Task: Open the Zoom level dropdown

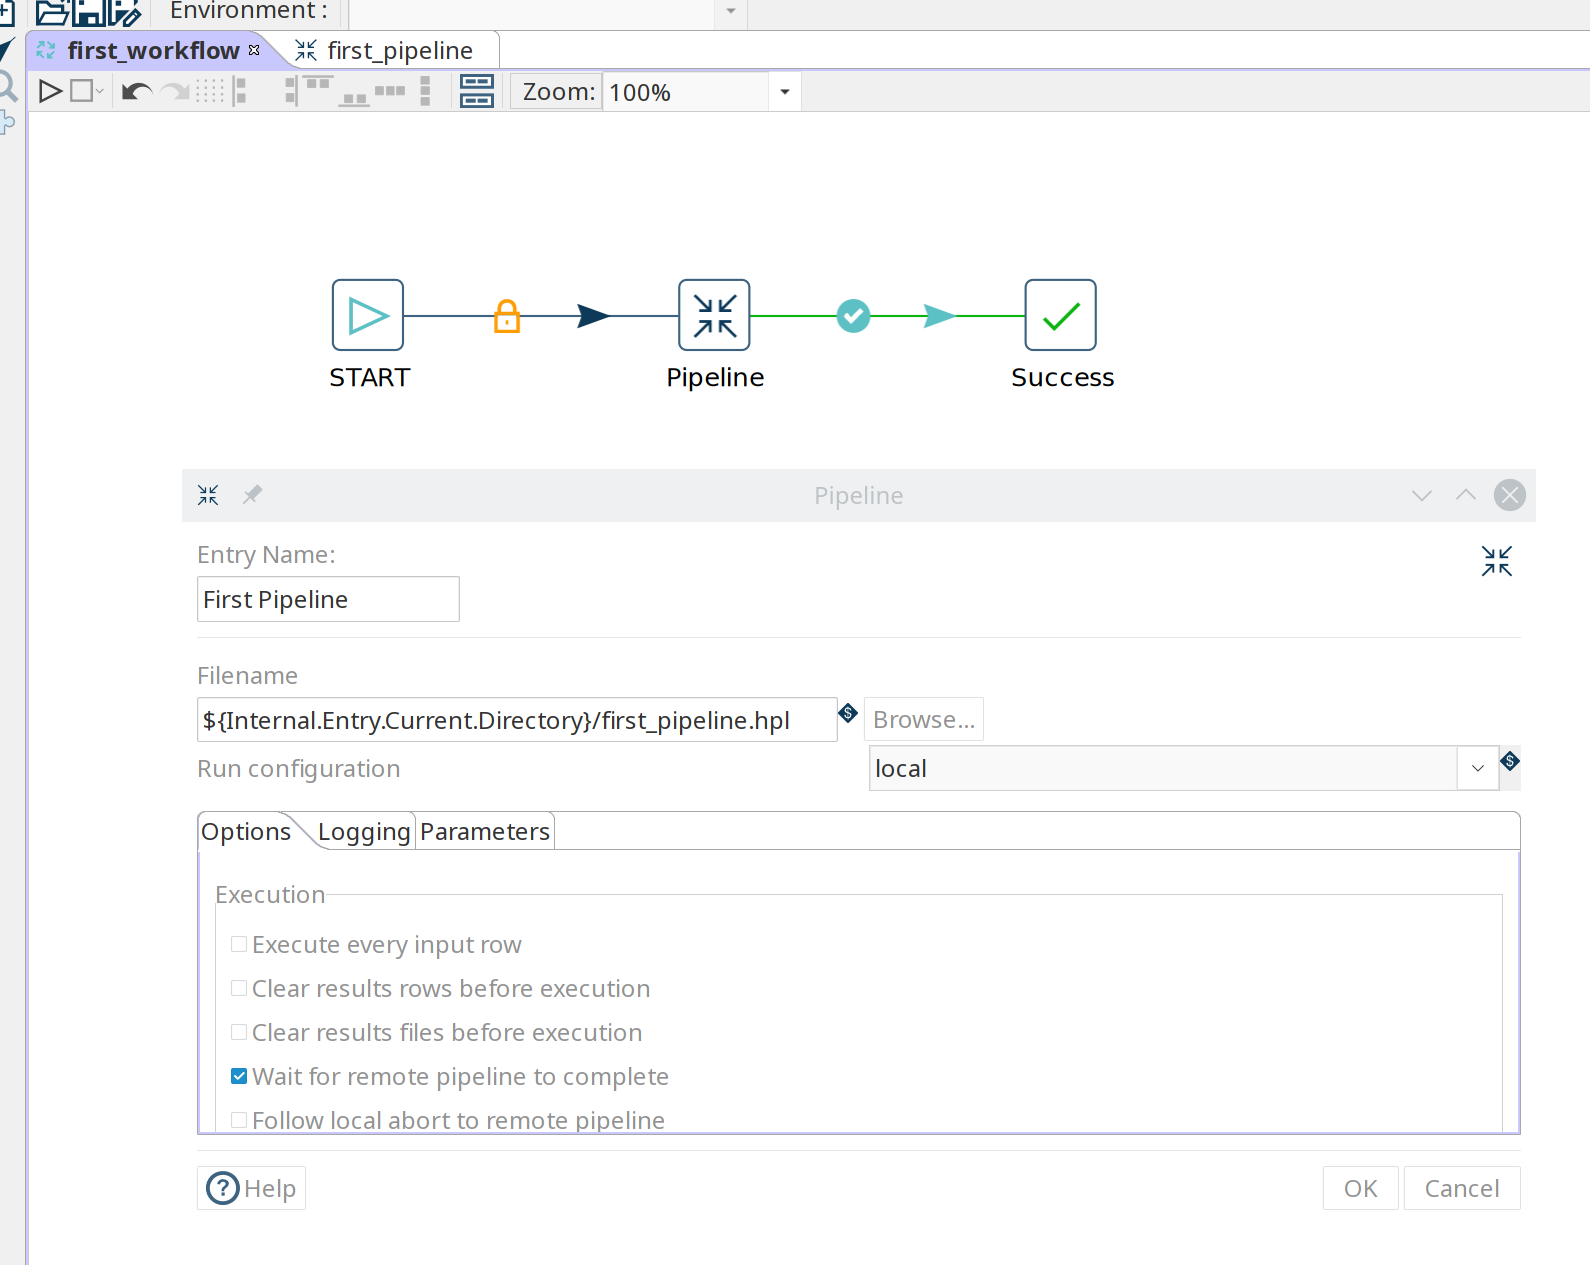Action: [785, 92]
